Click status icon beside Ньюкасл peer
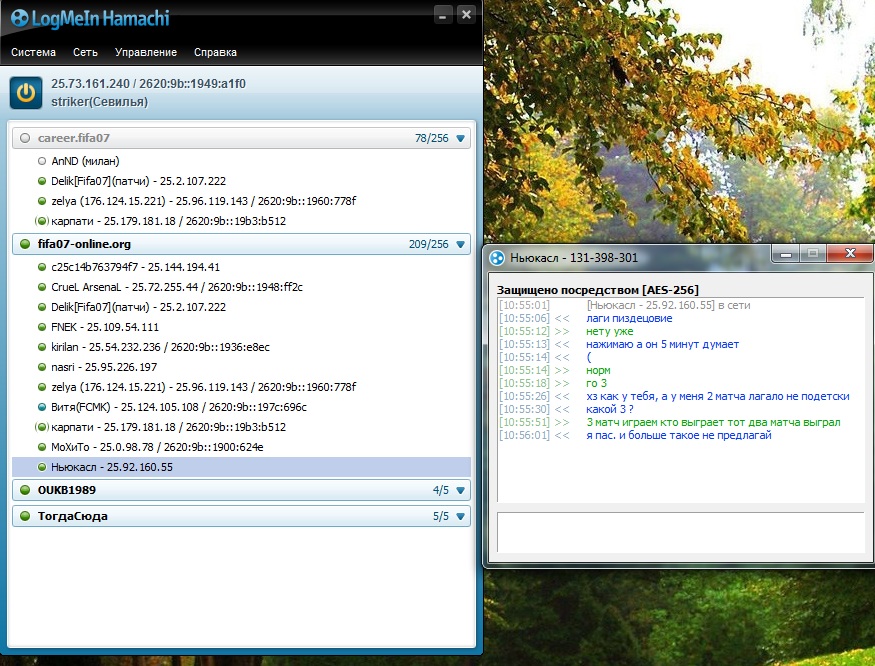875x666 pixels. coord(42,467)
